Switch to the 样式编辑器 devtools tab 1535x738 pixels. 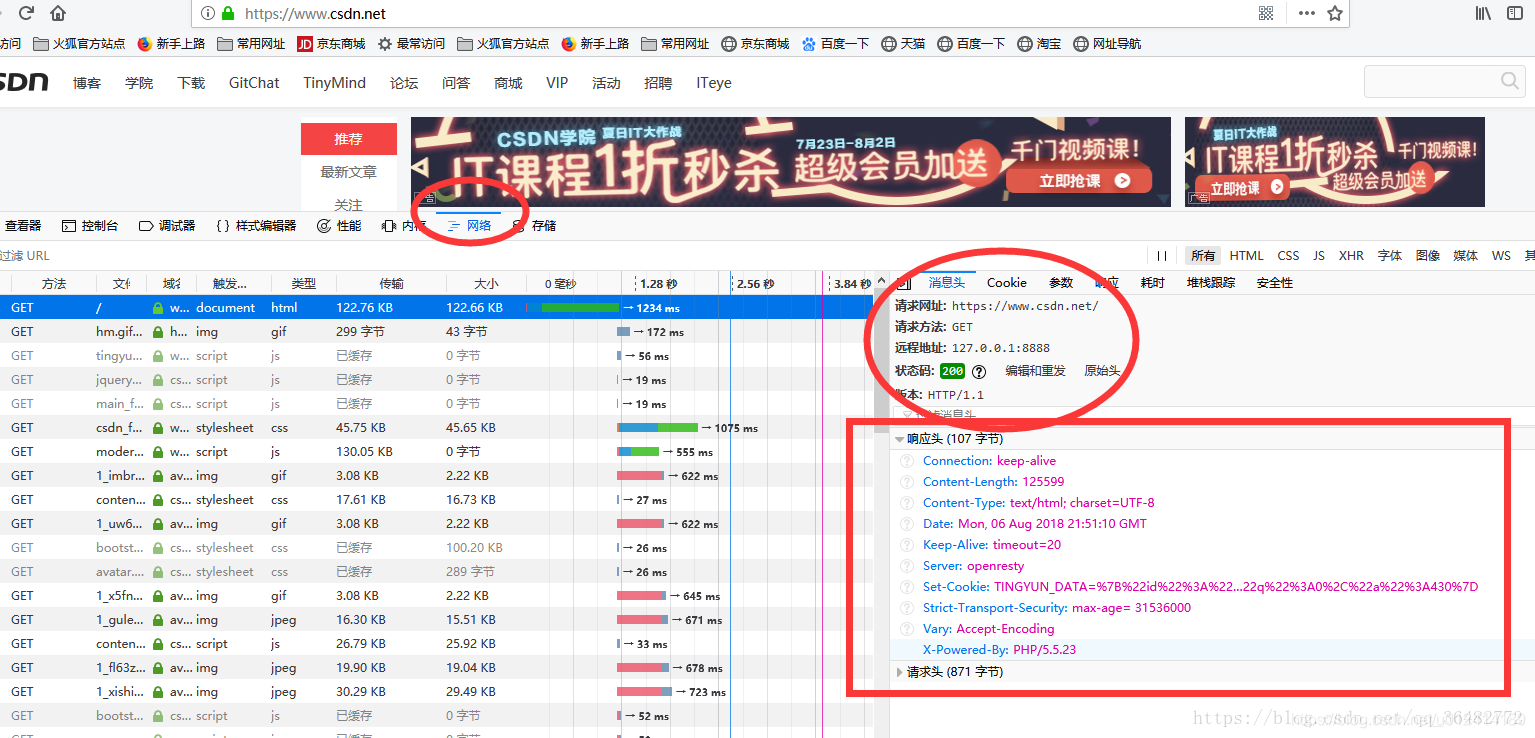pos(256,226)
